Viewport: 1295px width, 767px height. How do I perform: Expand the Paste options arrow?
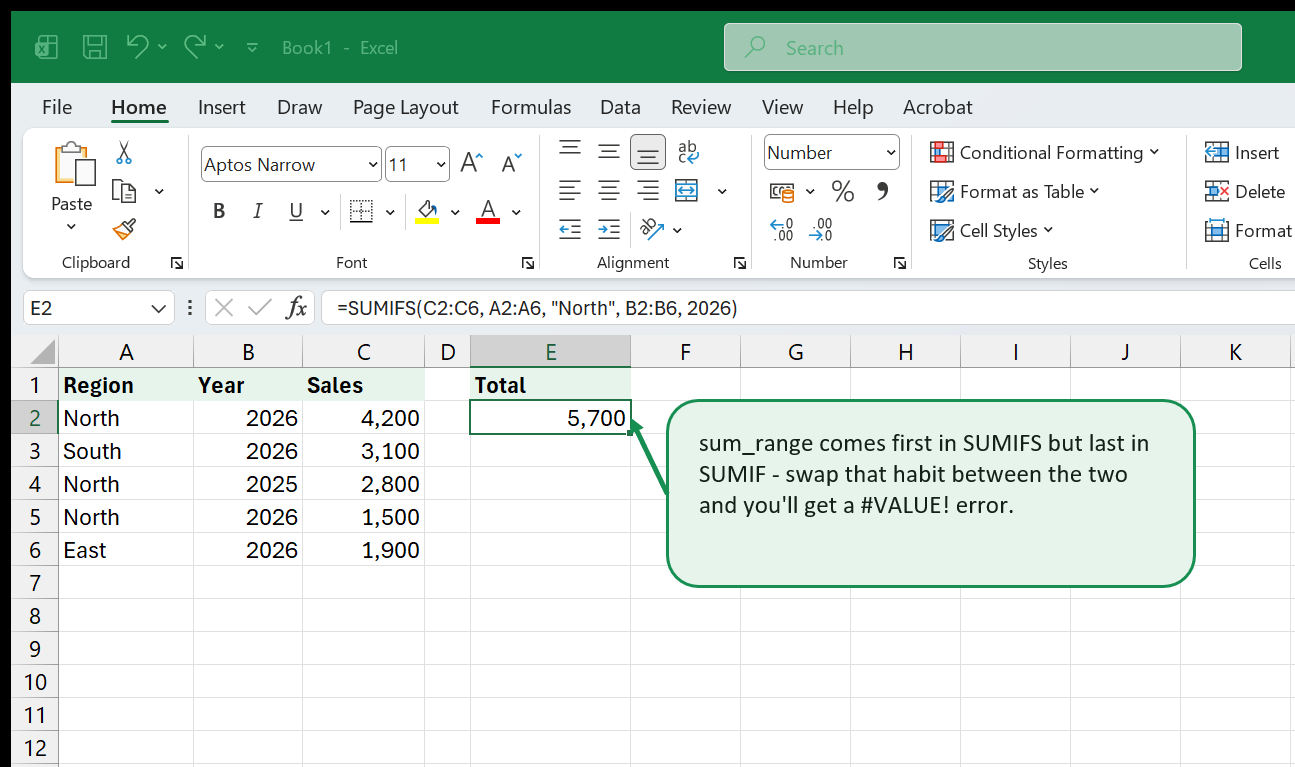click(x=71, y=227)
